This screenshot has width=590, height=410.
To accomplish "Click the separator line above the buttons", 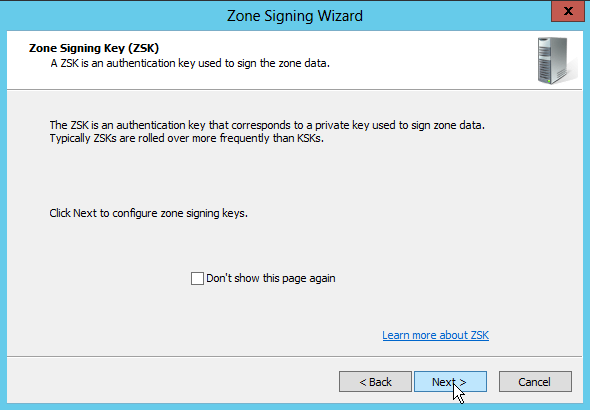I will 295,356.
